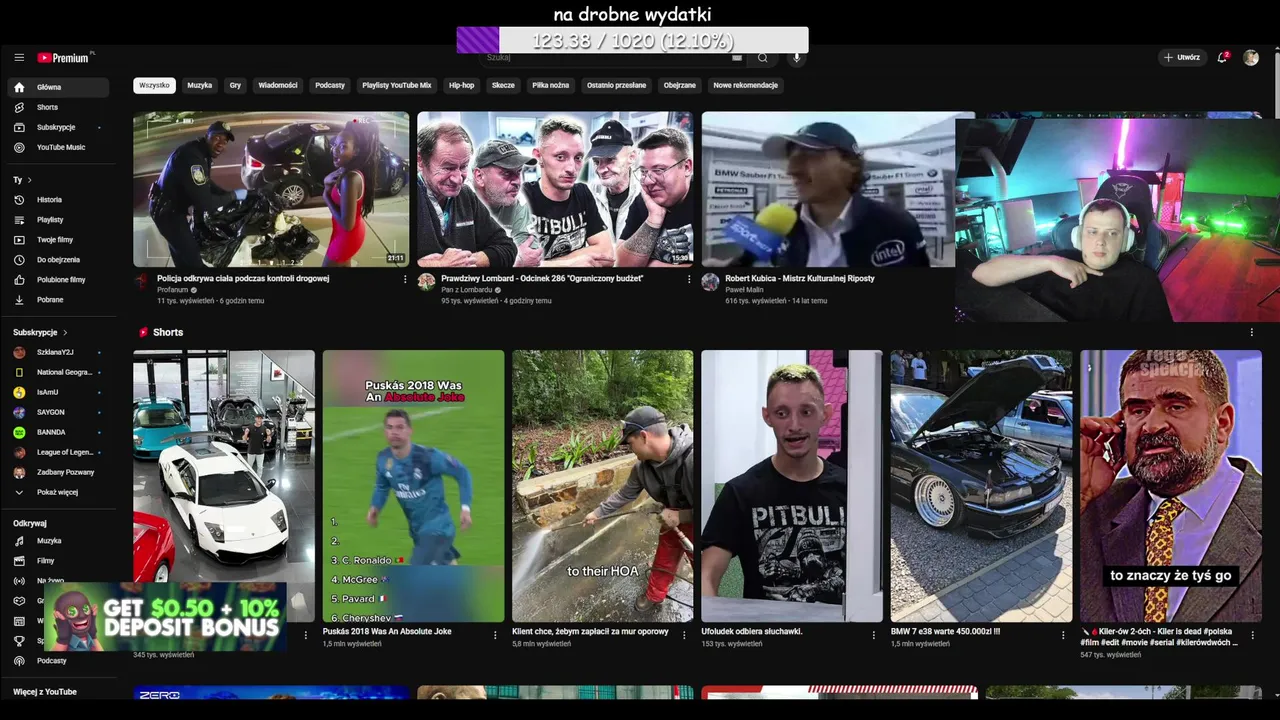Open SzklanaY2J subscription avatar
Viewport: 1280px width, 720px height.
(x=19, y=352)
